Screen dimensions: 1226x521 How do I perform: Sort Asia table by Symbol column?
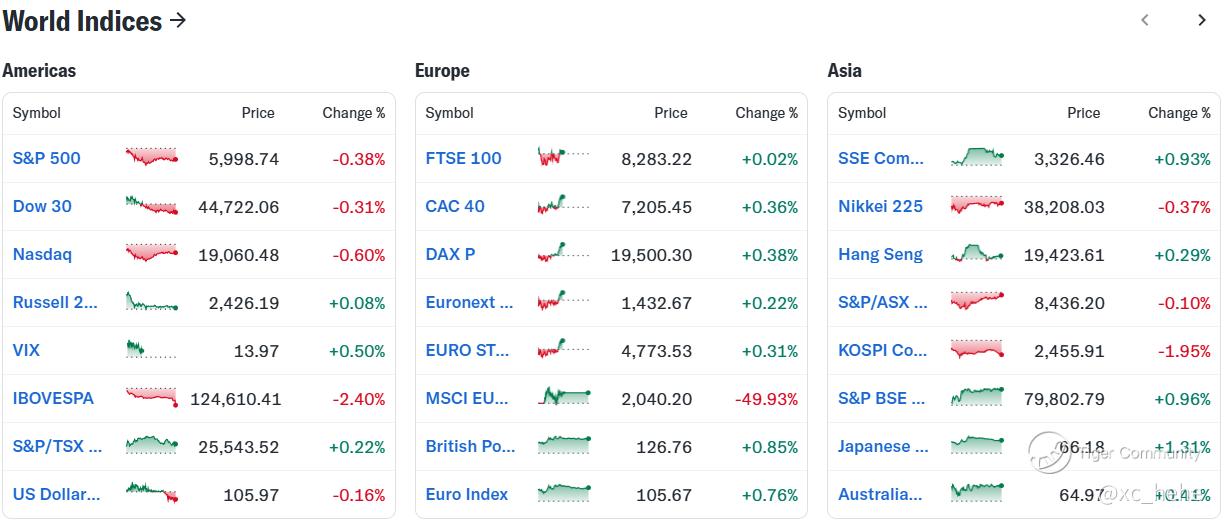point(862,113)
